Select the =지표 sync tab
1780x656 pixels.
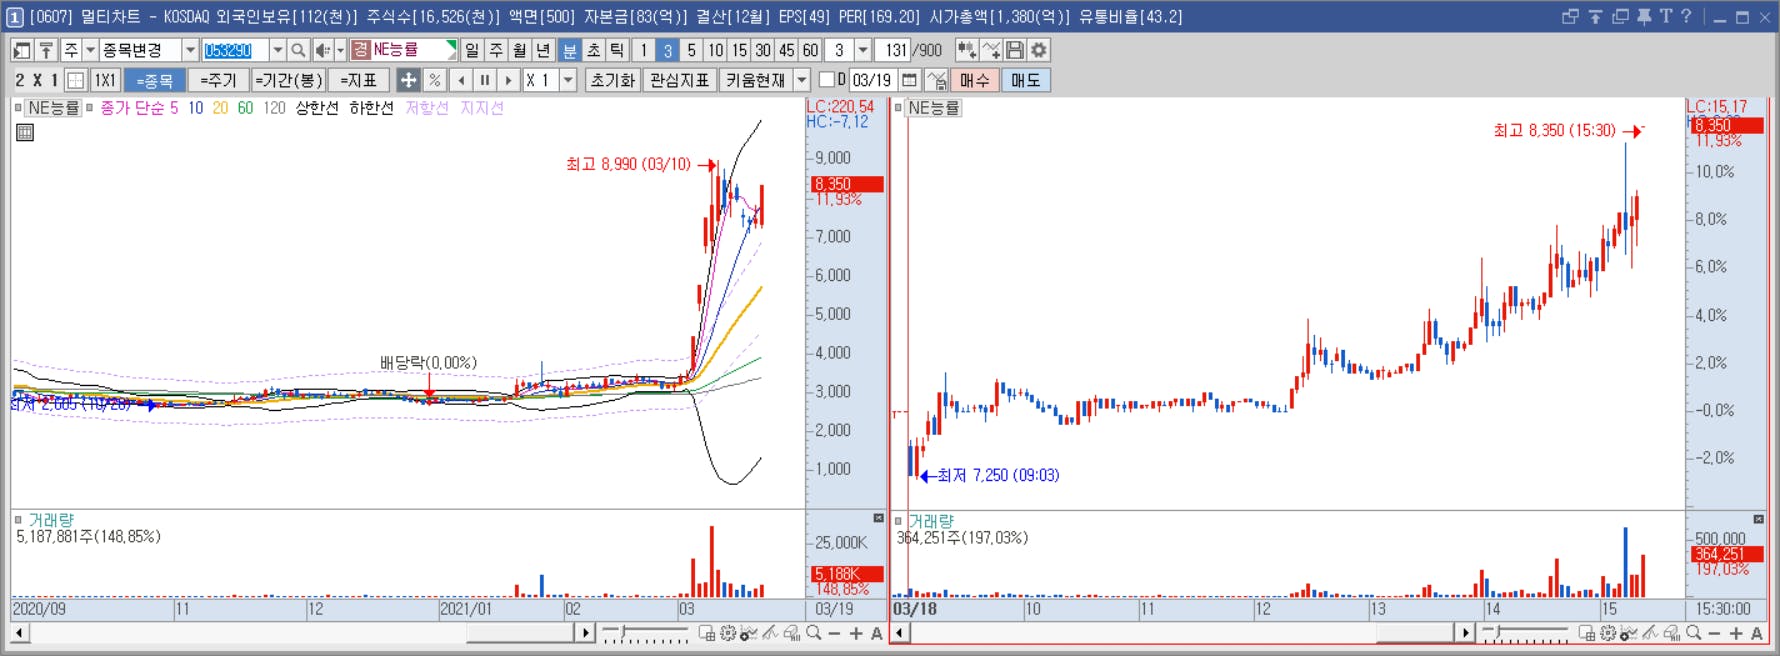(x=359, y=80)
